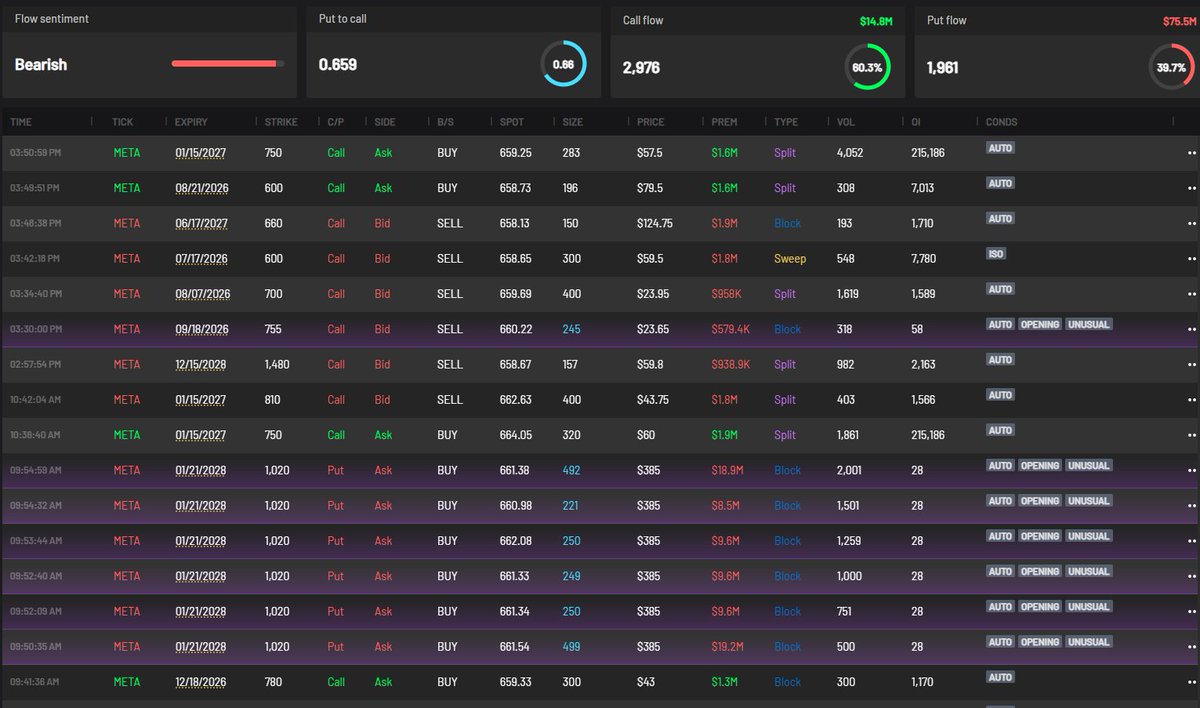Open row menu dots for 10:38:40 AM trade
1200x708 pixels.
[x=1191, y=435]
